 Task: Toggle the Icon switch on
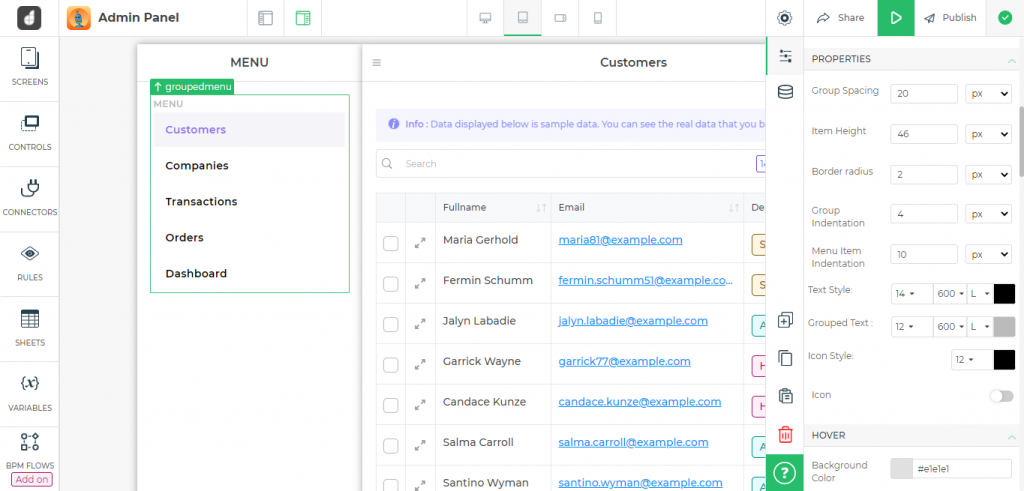pos(1000,396)
